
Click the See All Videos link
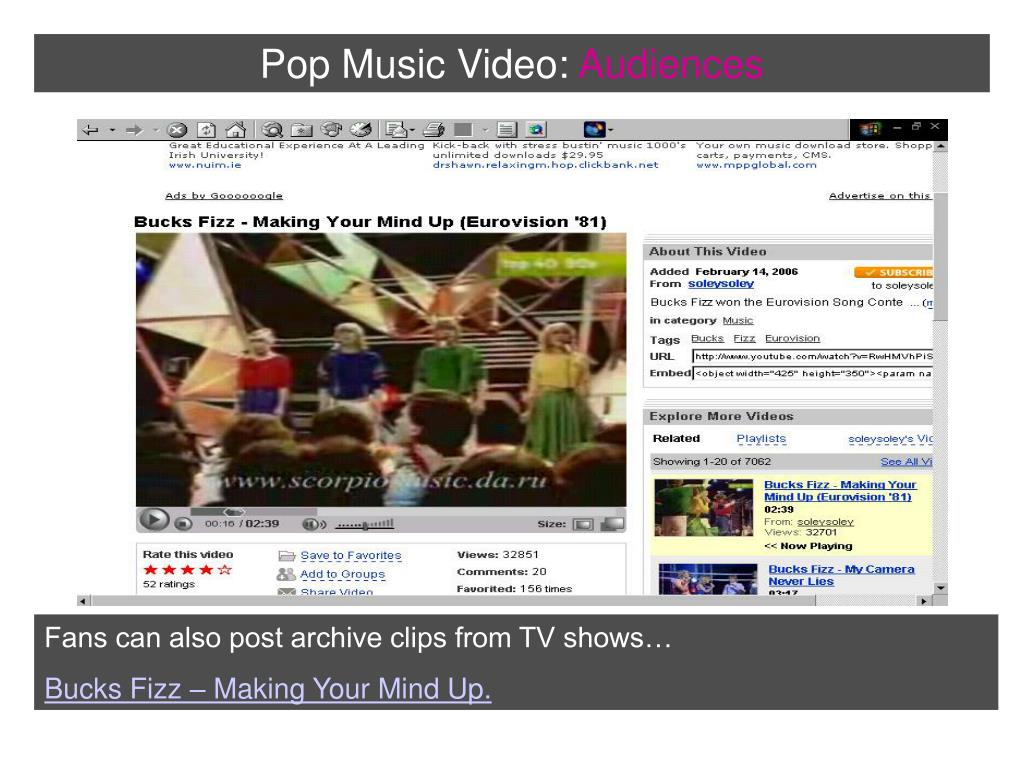pos(906,462)
